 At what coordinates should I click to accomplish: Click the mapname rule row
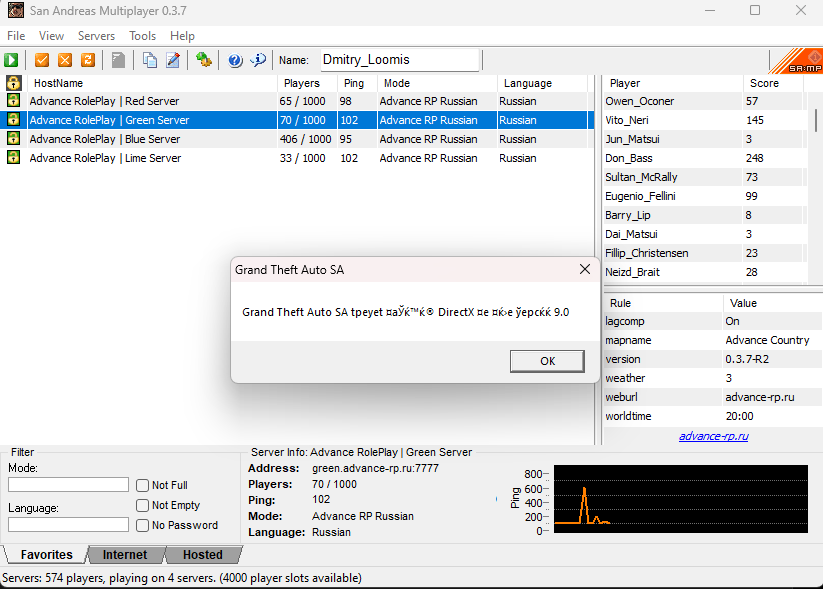pos(713,340)
